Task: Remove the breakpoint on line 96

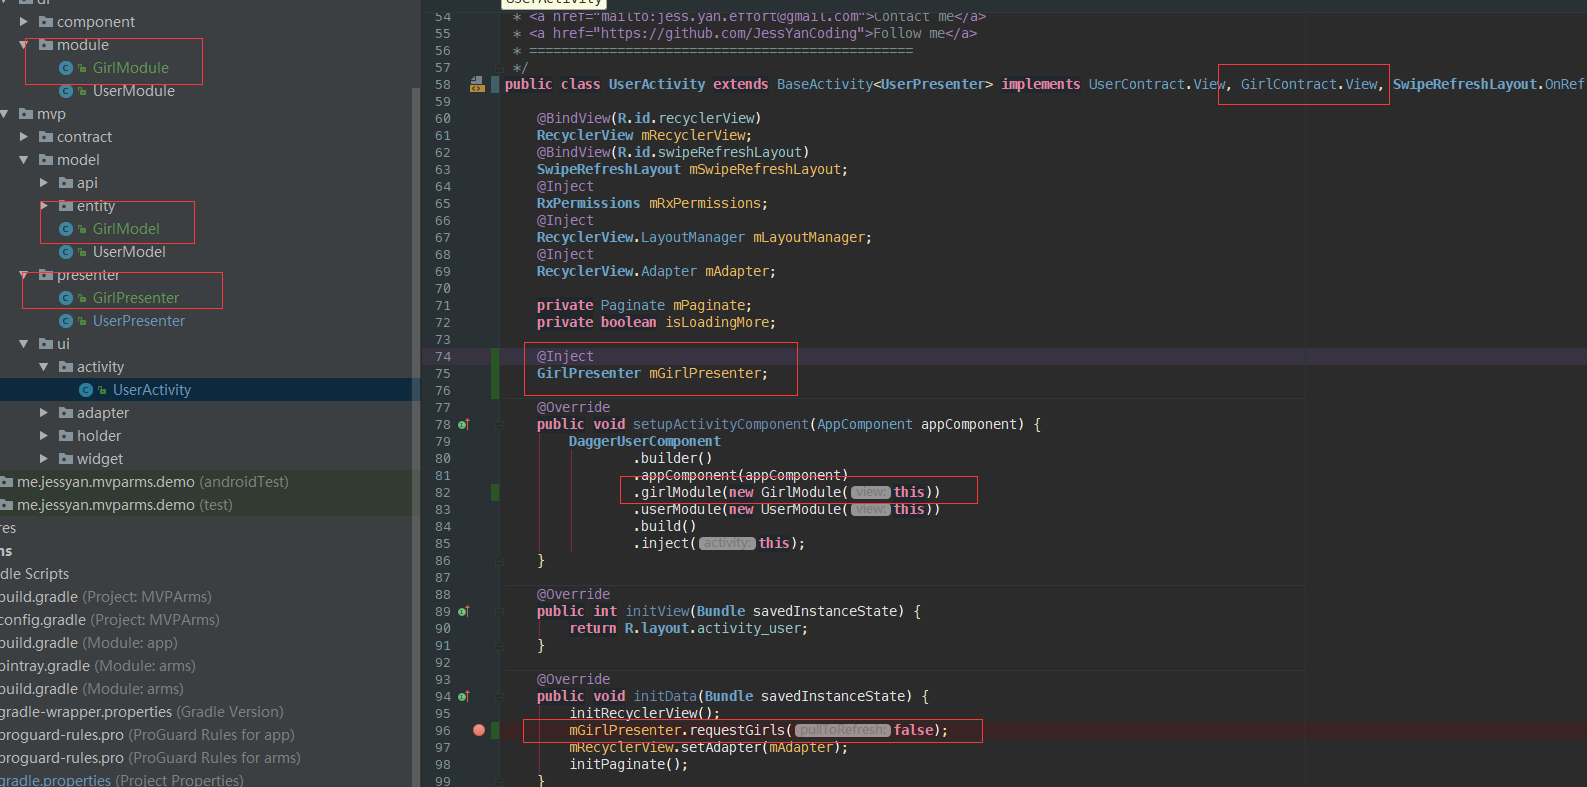Action: 479,731
